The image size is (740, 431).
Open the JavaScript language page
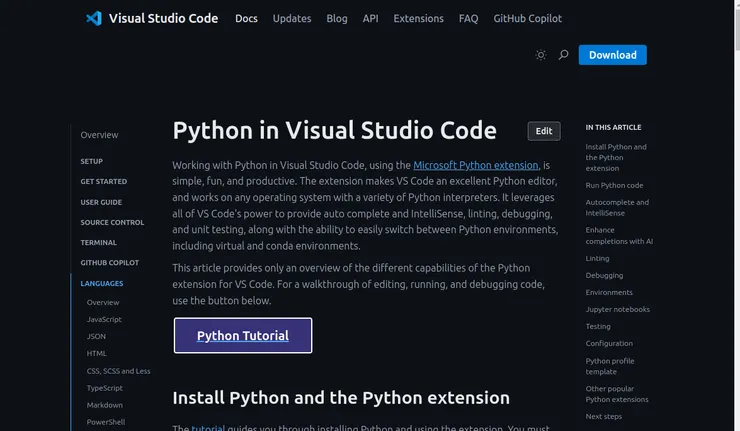coord(104,320)
